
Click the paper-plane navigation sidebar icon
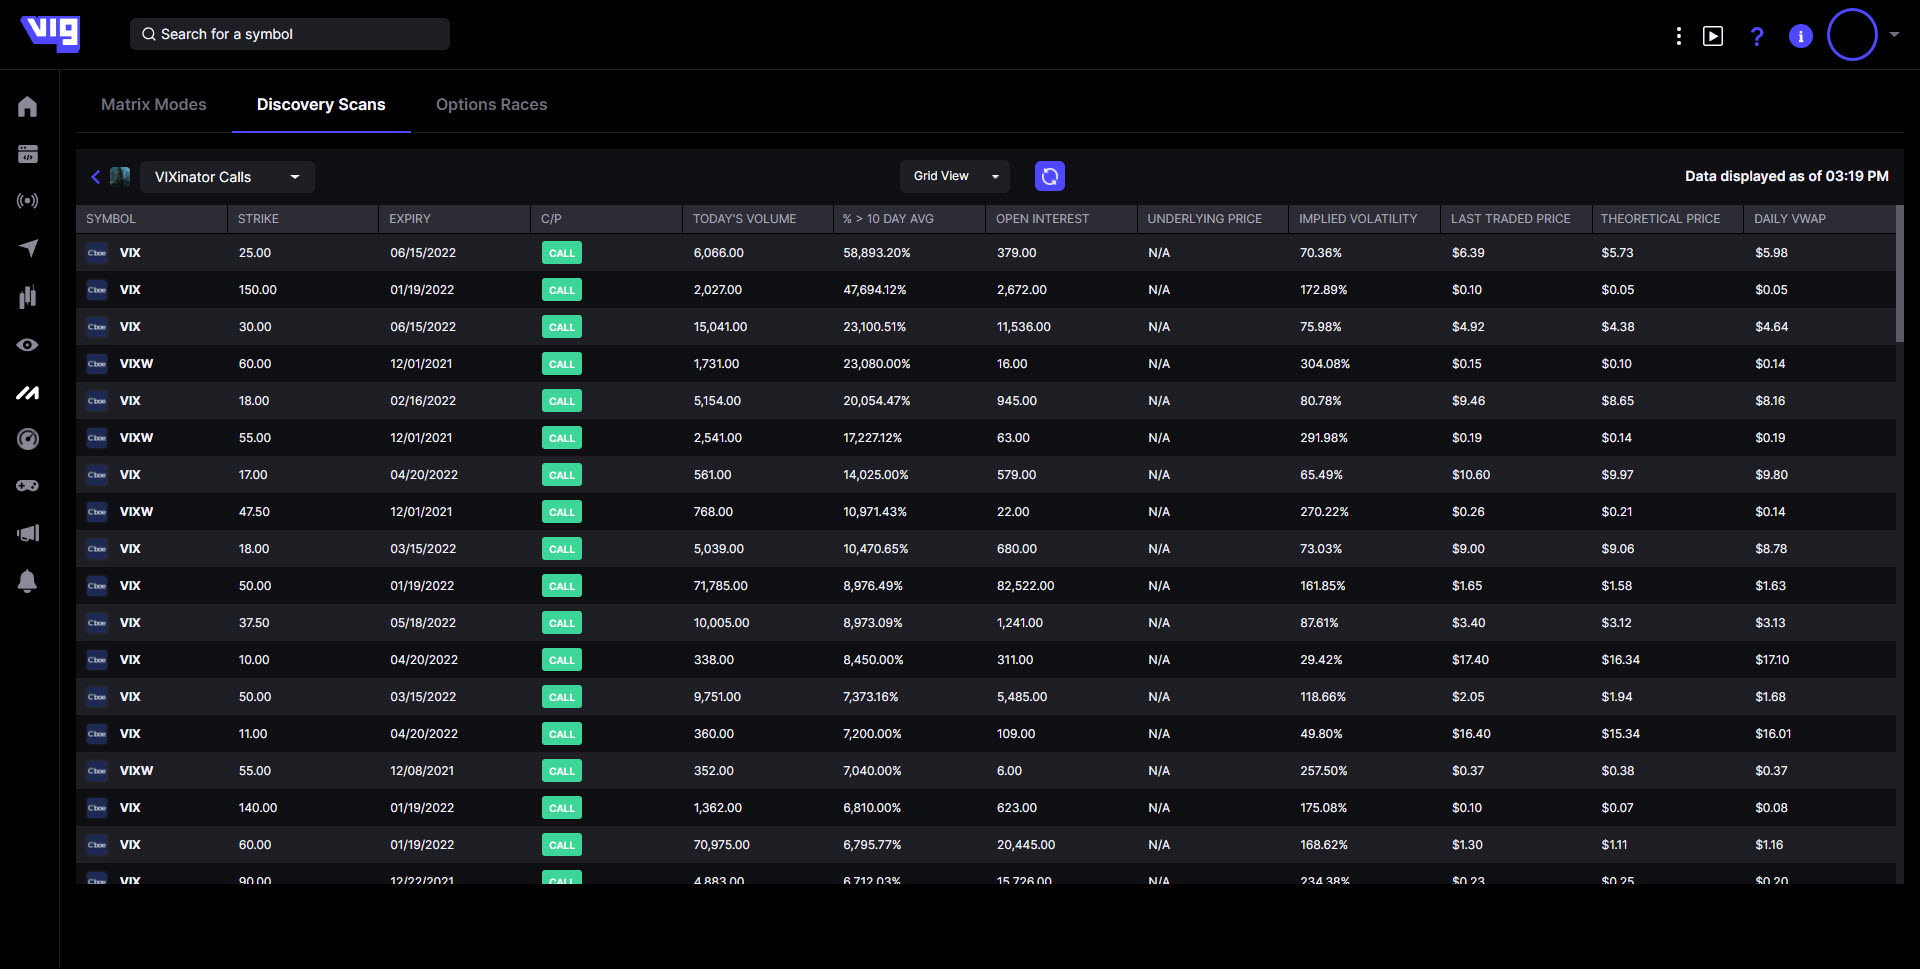click(28, 248)
